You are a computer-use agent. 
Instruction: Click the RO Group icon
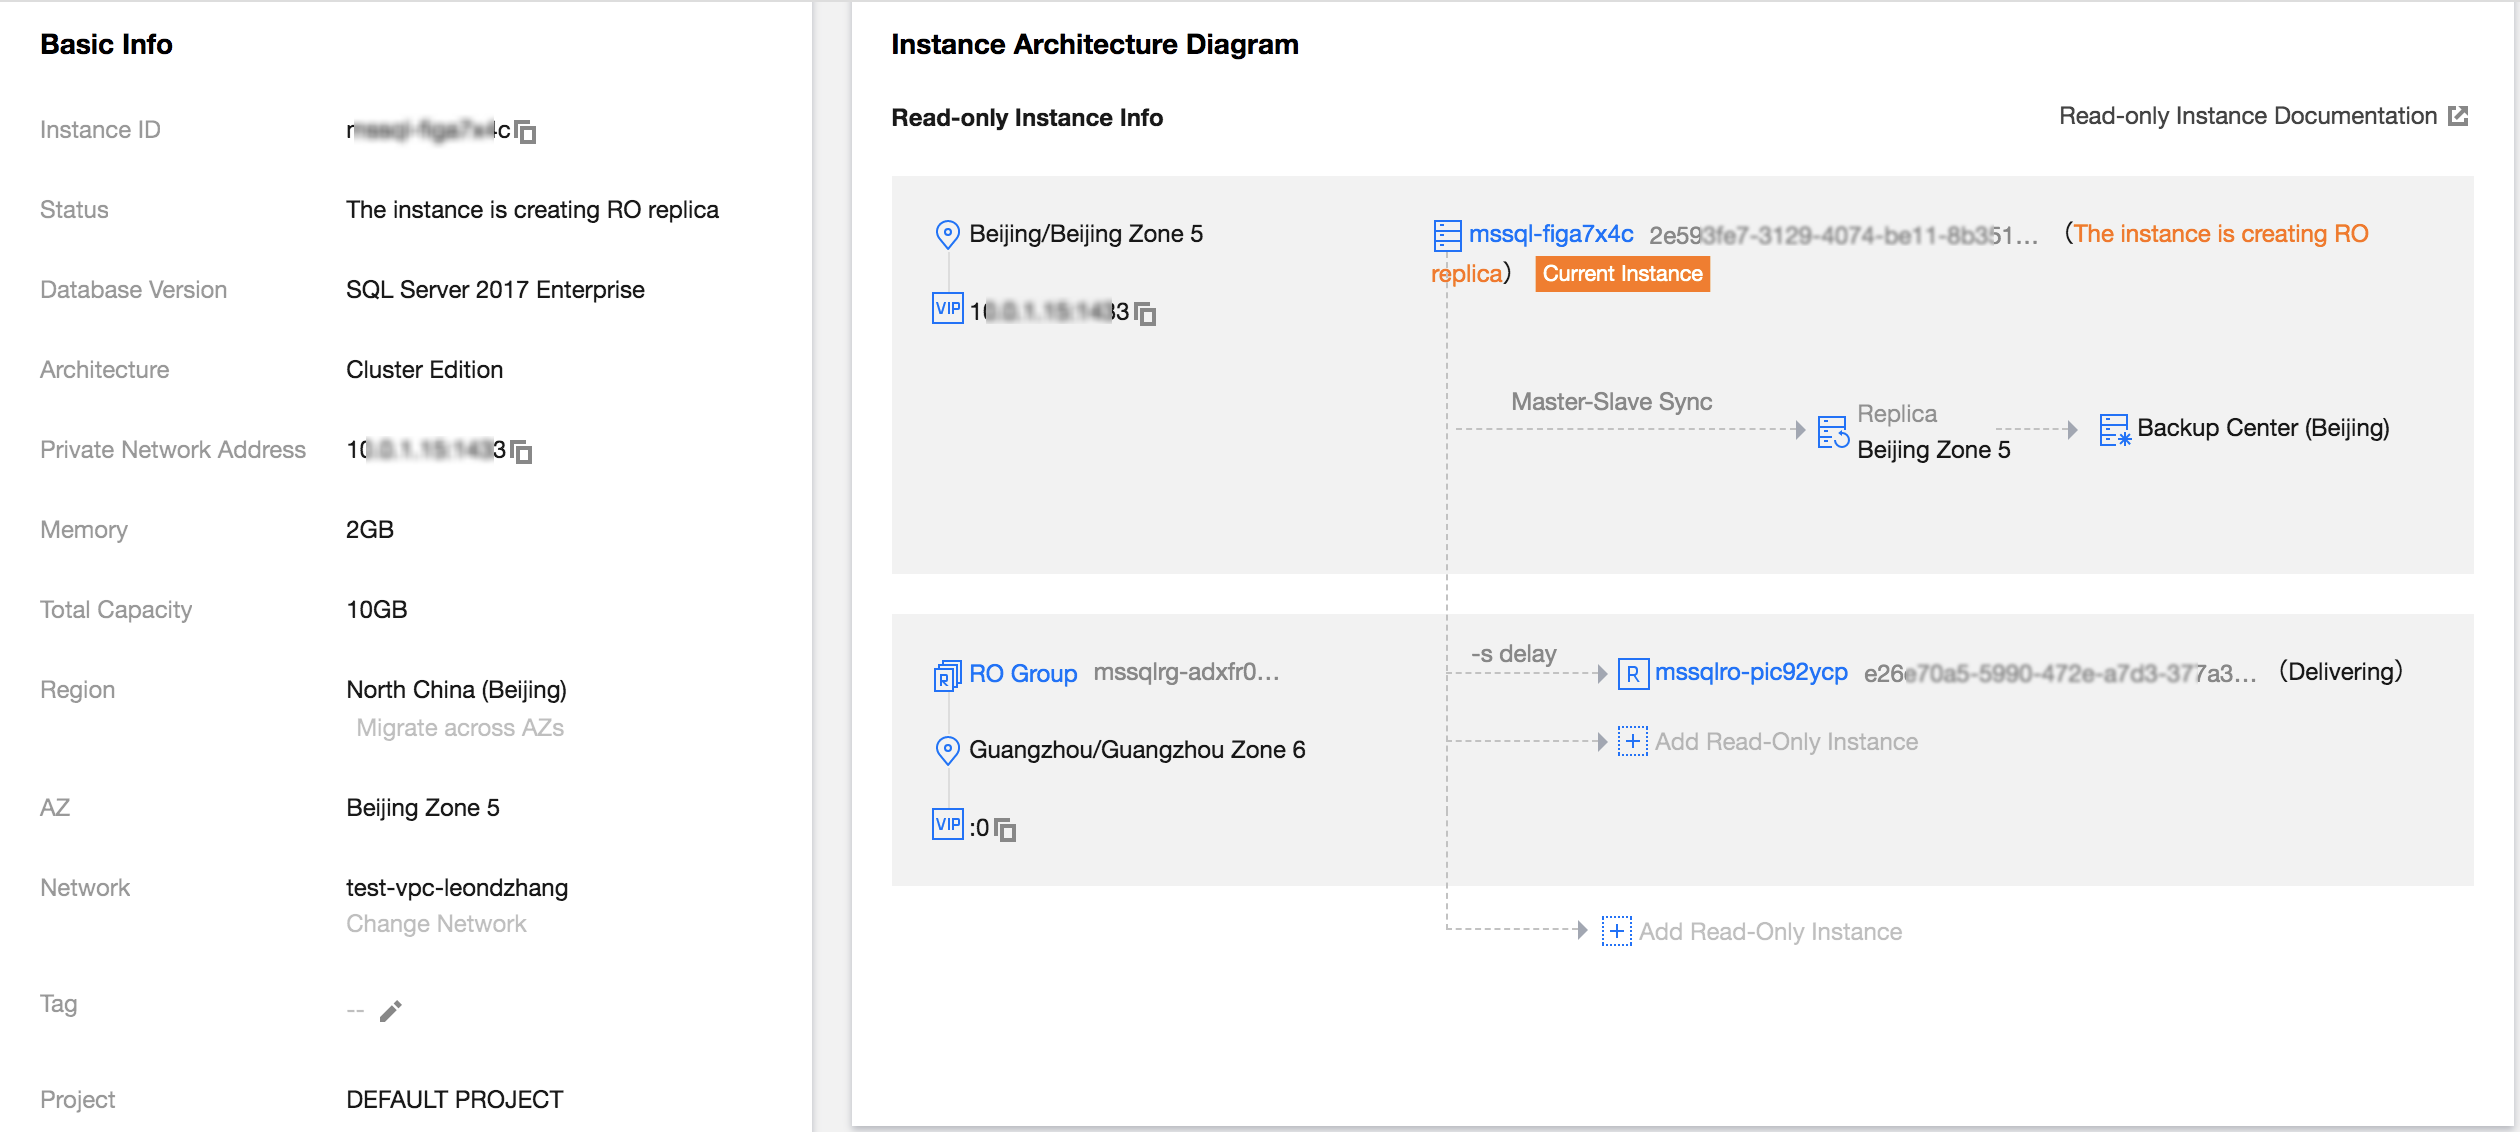(946, 675)
